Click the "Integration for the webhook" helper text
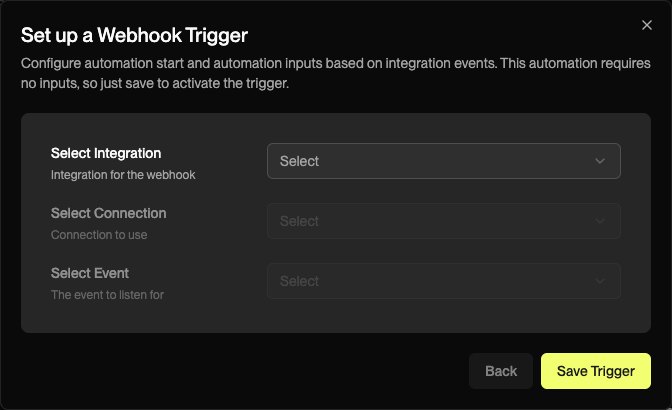Image resolution: width=672 pixels, height=410 pixels. 123,175
